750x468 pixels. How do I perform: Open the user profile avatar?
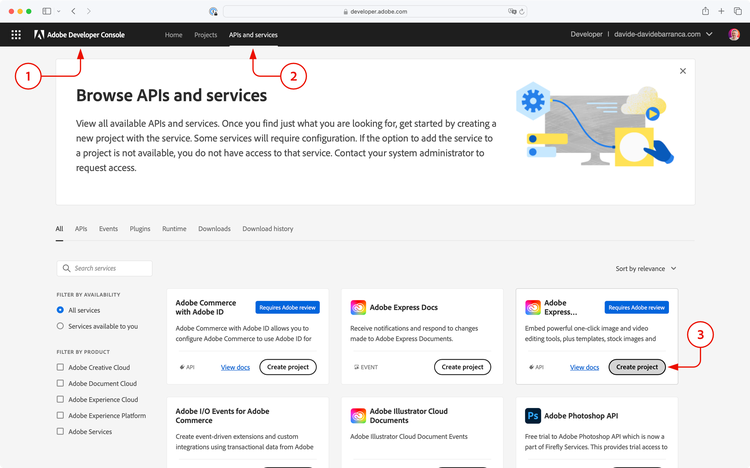[x=734, y=35]
